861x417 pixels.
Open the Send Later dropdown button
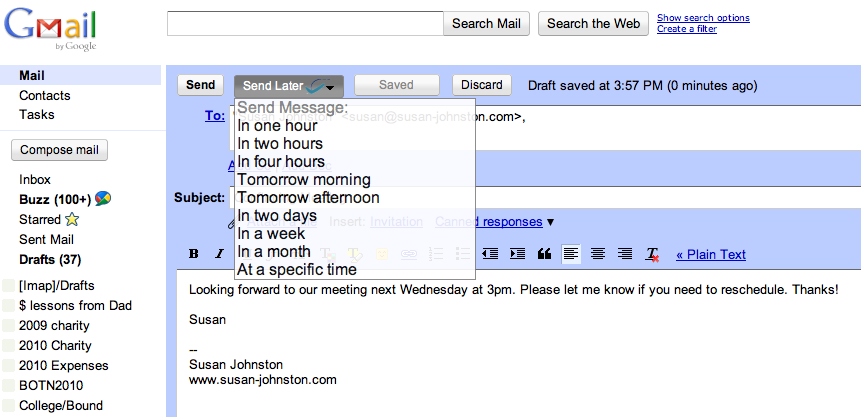pyautogui.click(x=289, y=85)
